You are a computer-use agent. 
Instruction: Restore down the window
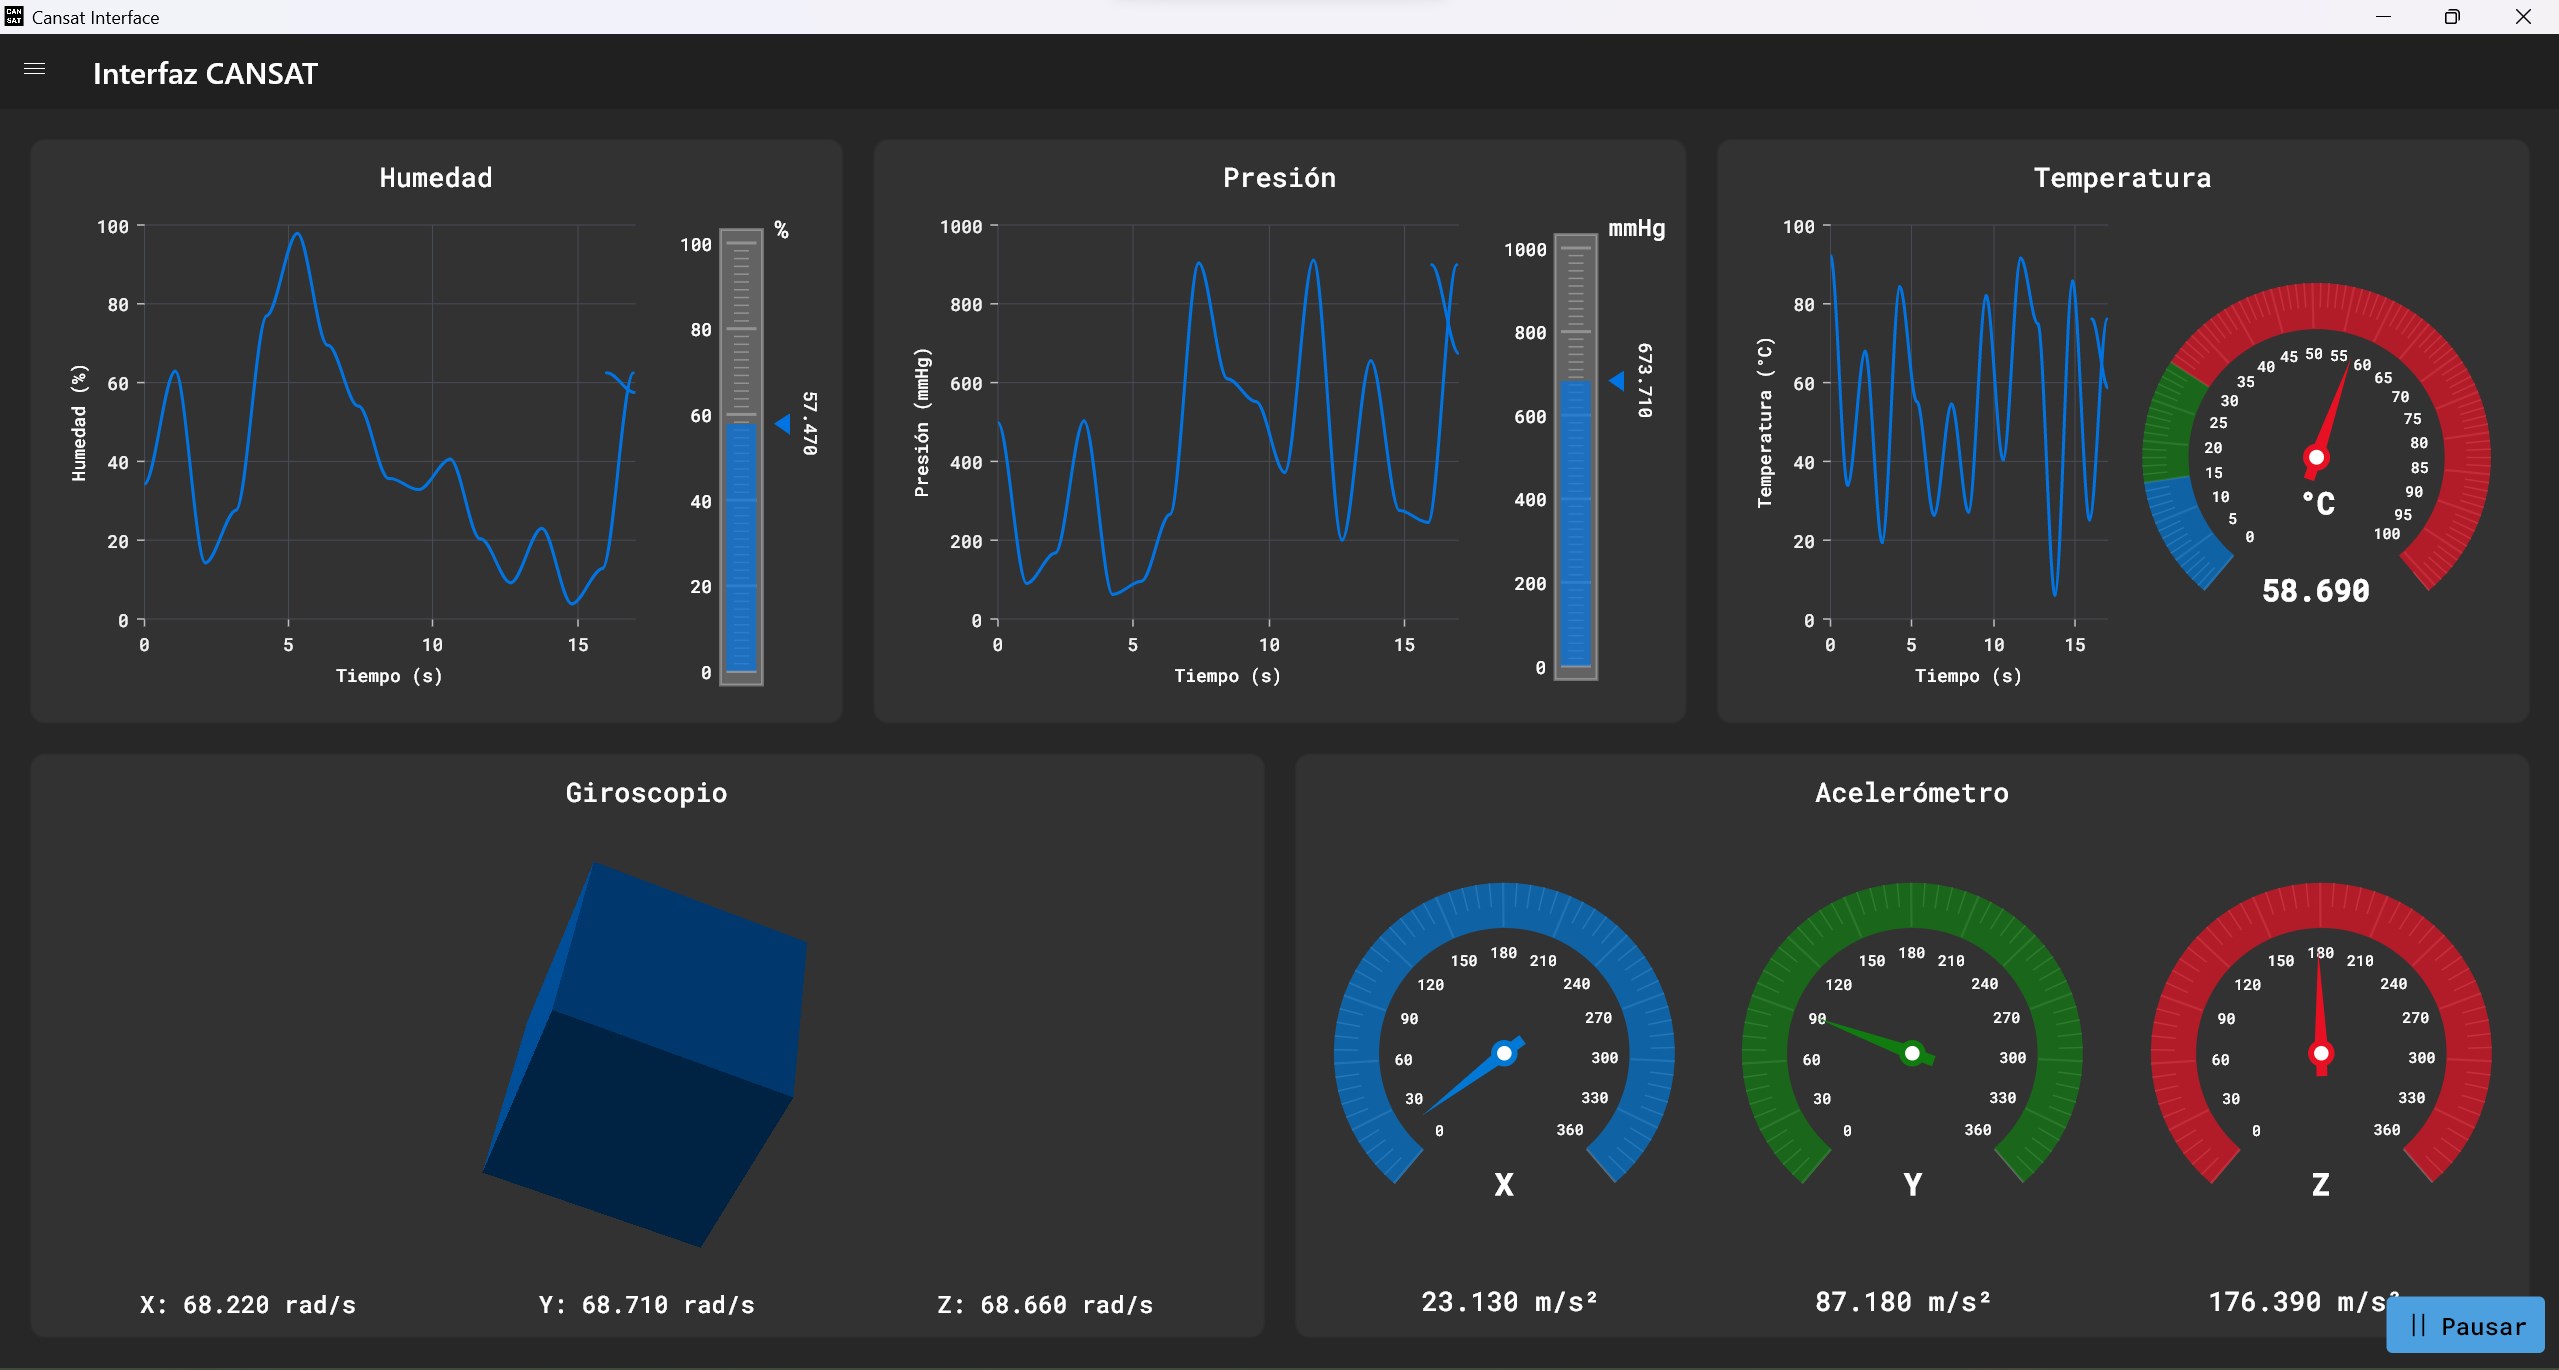coord(2452,17)
